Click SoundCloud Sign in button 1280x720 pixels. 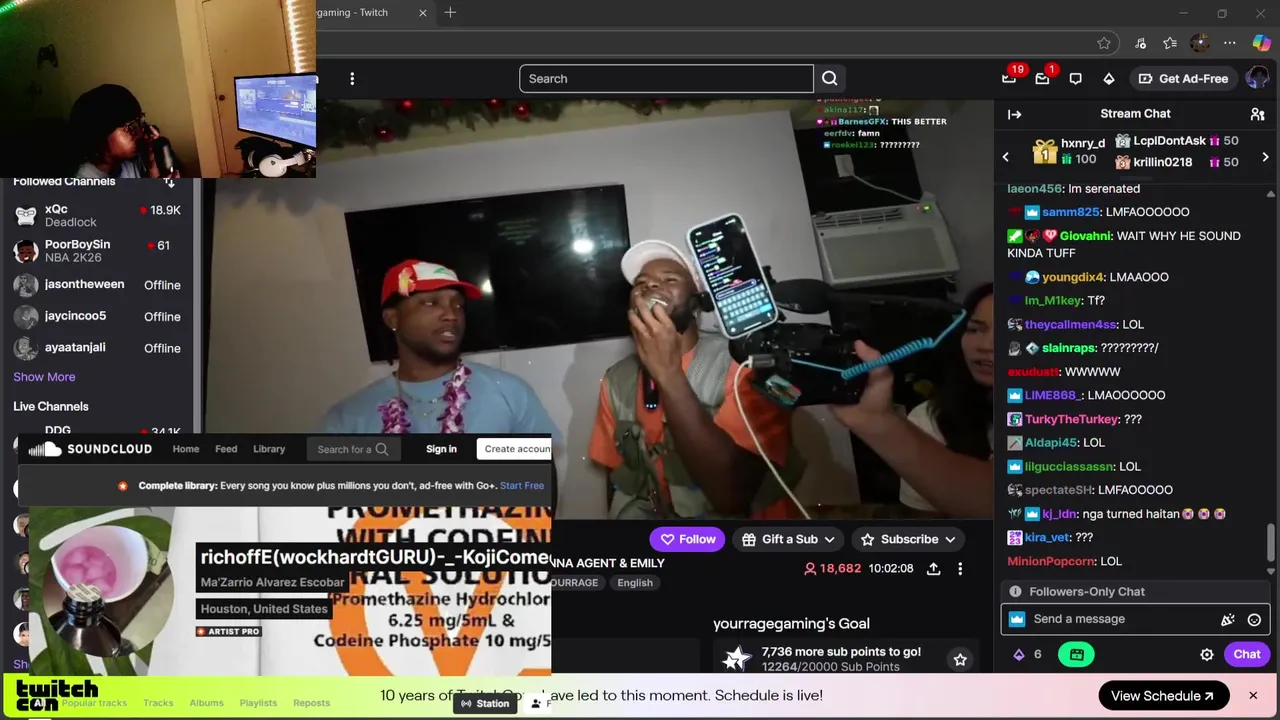441,449
